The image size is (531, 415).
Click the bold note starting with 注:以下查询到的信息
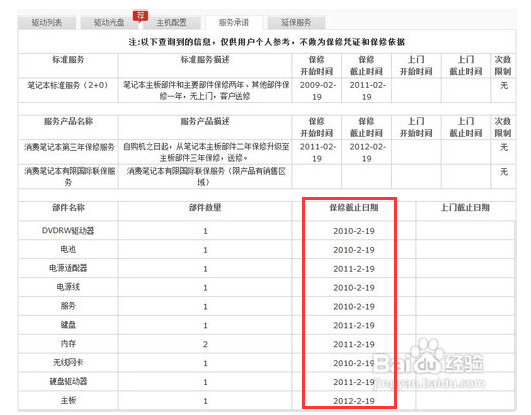[267, 42]
